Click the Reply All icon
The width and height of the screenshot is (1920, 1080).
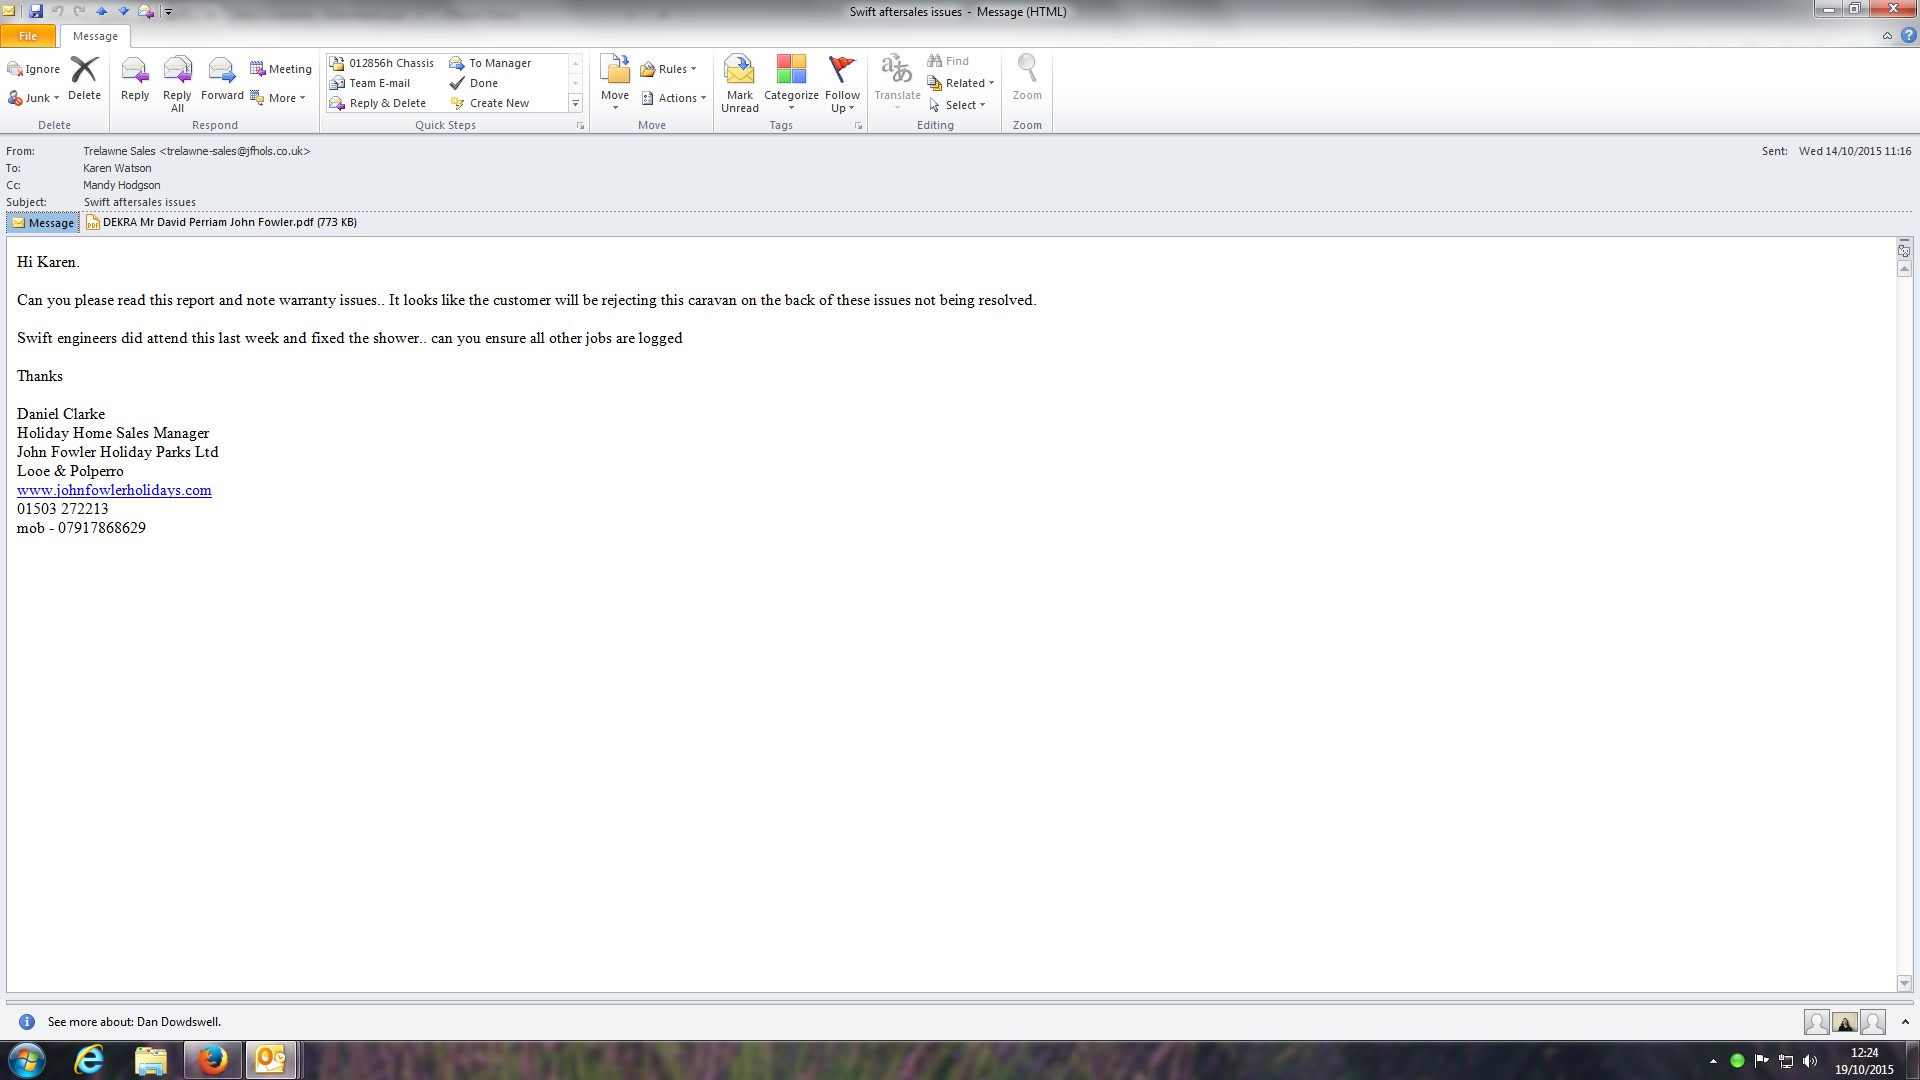pyautogui.click(x=177, y=71)
